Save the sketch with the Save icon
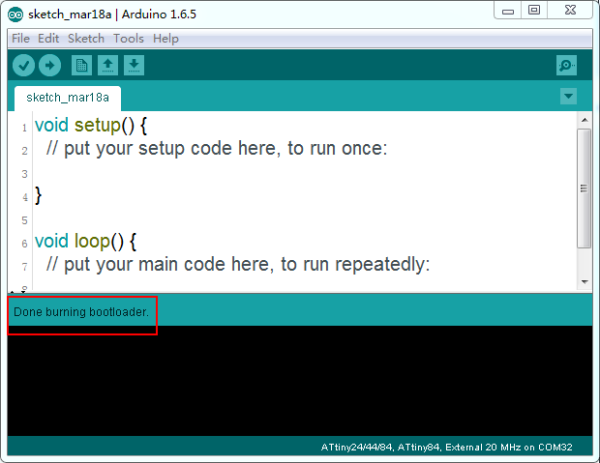The width and height of the screenshot is (600, 463). [134, 65]
